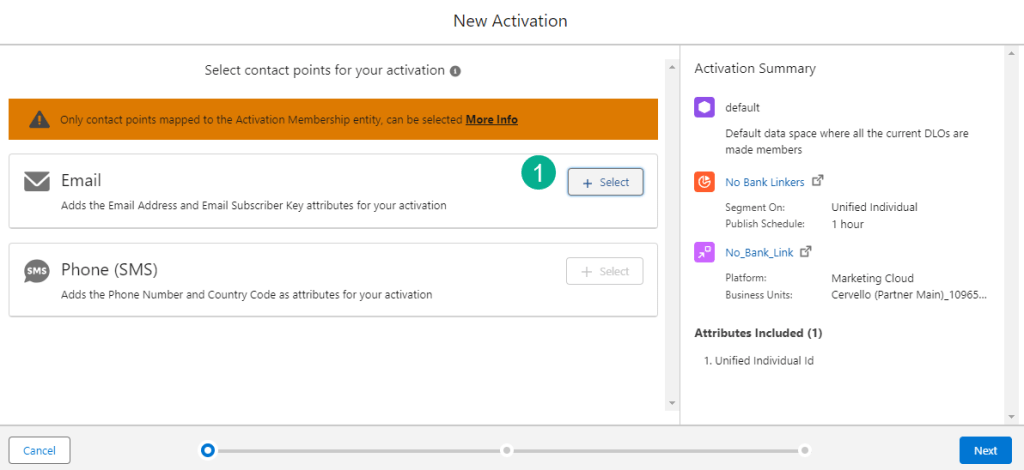Open the More Info link in warning banner
The width and height of the screenshot is (1024, 470).
[491, 119]
